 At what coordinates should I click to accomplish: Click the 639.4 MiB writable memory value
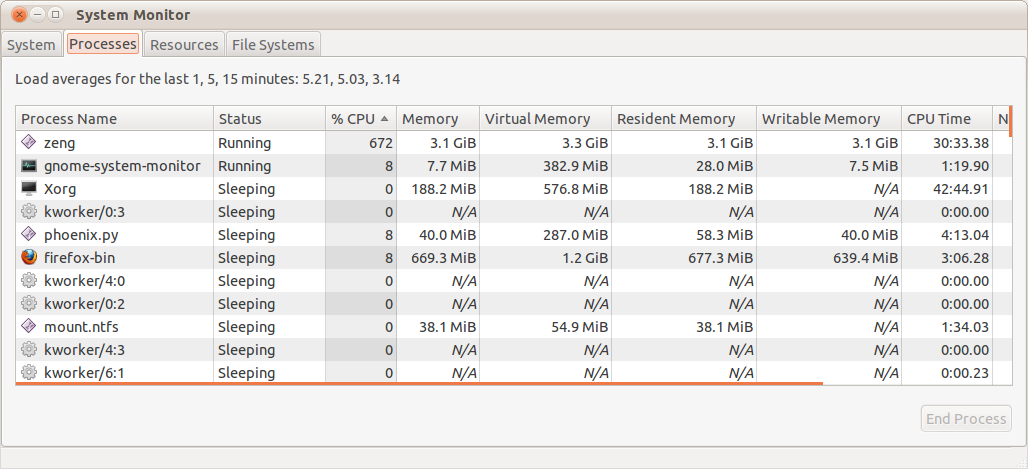(x=865, y=257)
